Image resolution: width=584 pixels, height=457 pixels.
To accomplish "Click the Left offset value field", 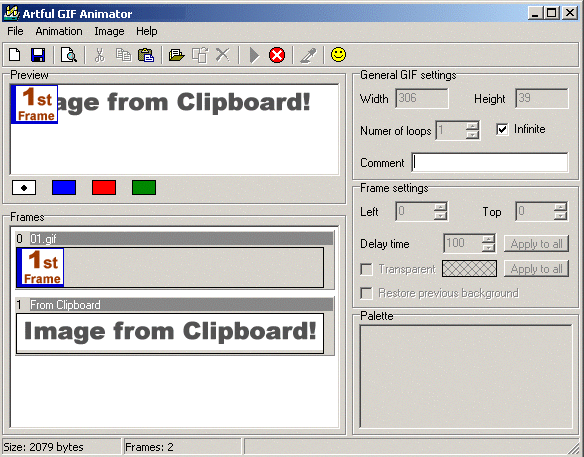I will [415, 211].
